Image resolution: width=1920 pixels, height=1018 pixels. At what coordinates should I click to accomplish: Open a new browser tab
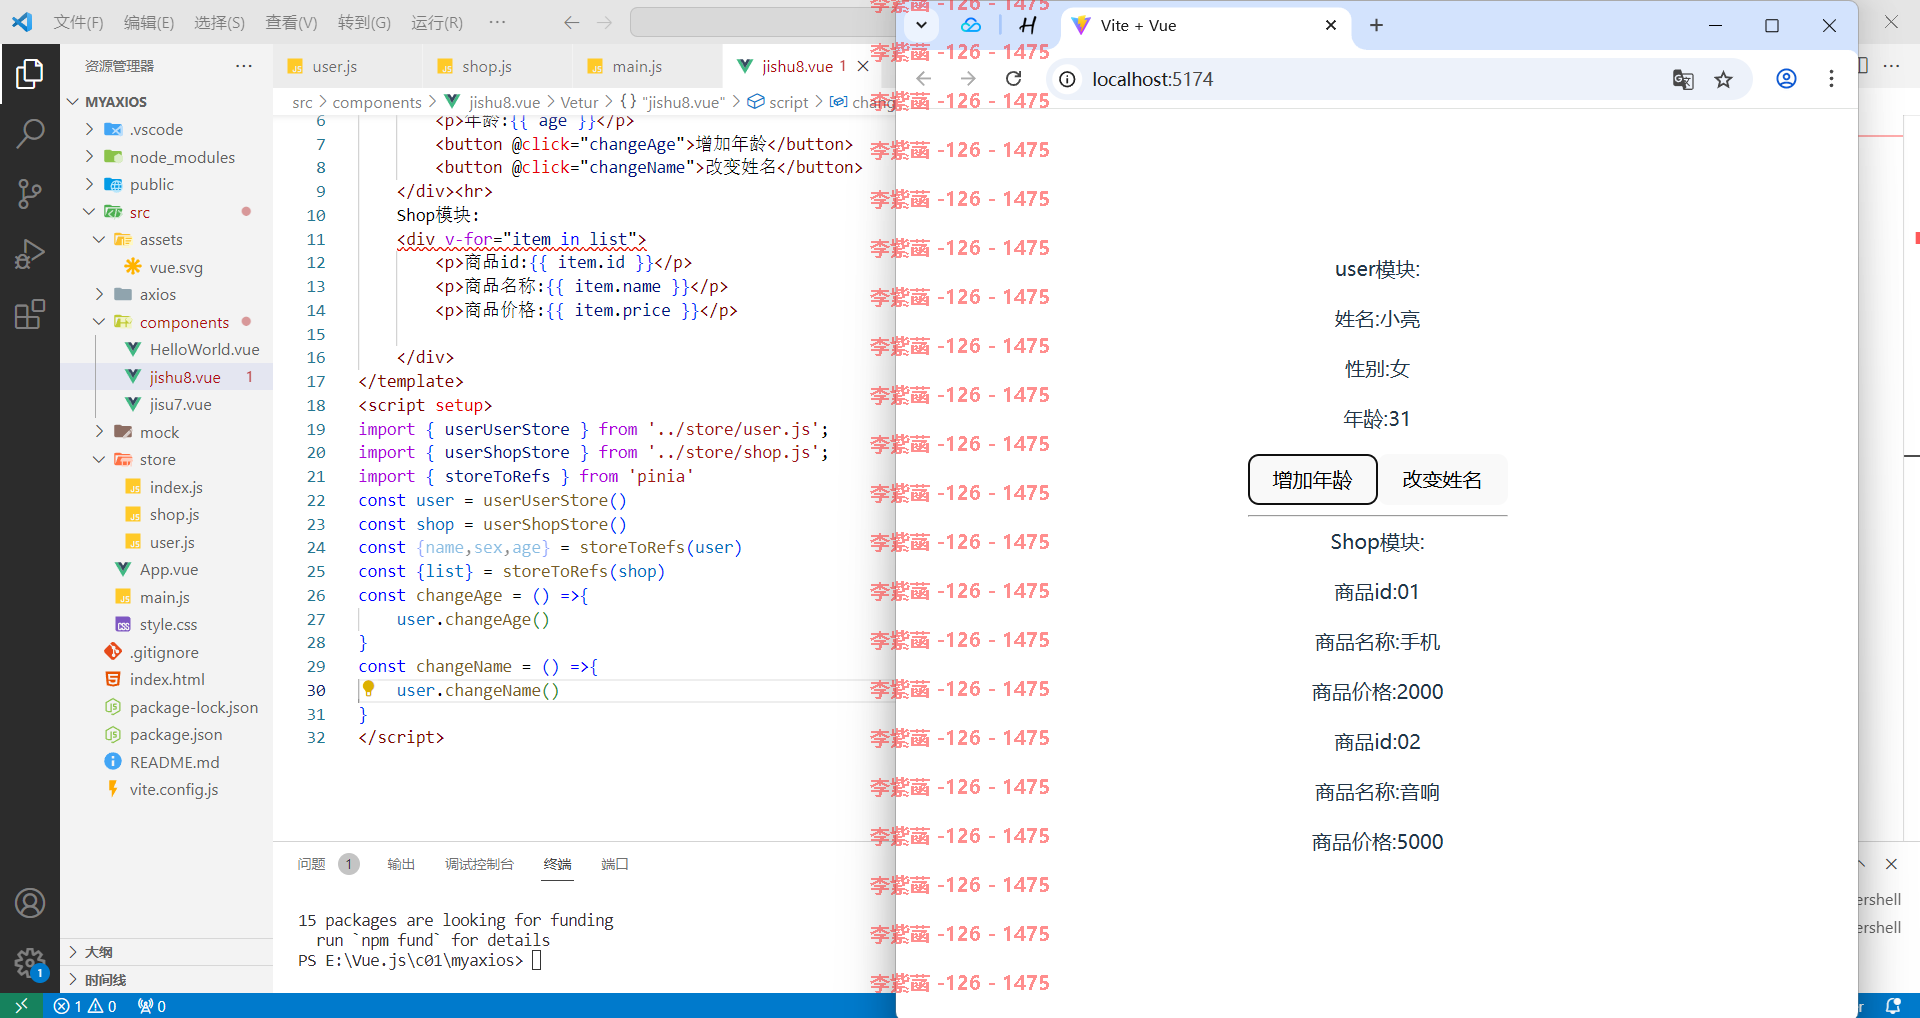click(1376, 25)
